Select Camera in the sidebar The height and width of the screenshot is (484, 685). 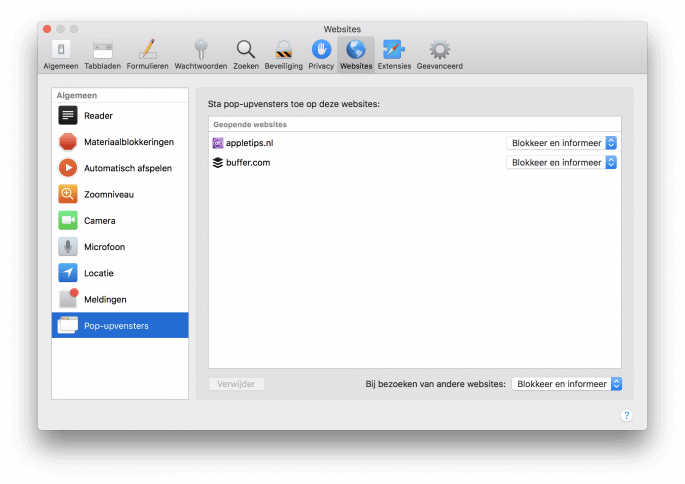(120, 221)
